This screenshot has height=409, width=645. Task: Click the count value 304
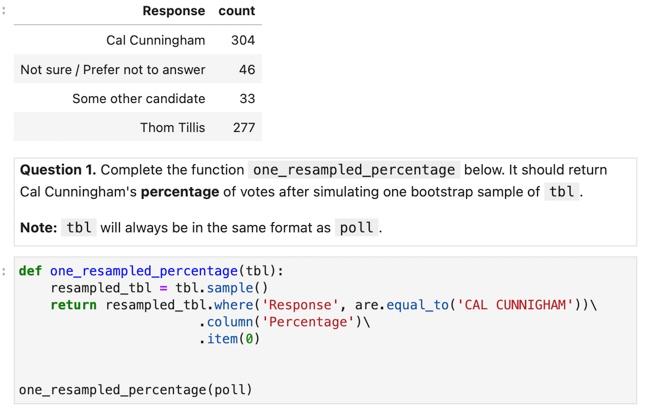click(x=243, y=40)
